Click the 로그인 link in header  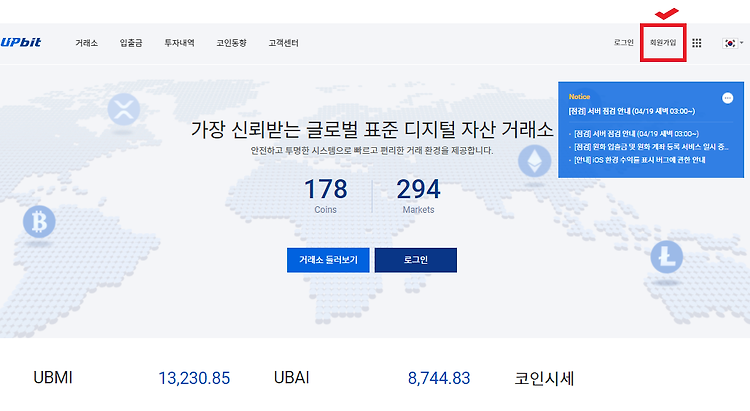tap(624, 43)
